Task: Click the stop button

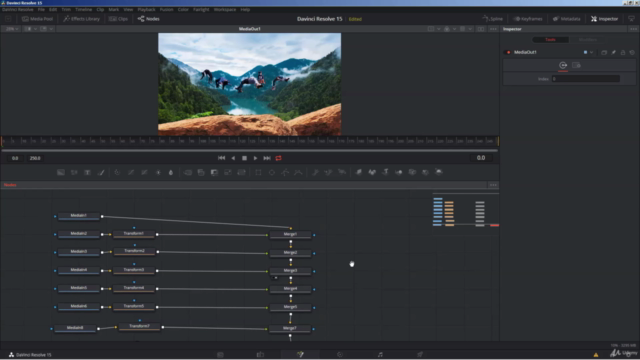Action: pyautogui.click(x=244, y=158)
